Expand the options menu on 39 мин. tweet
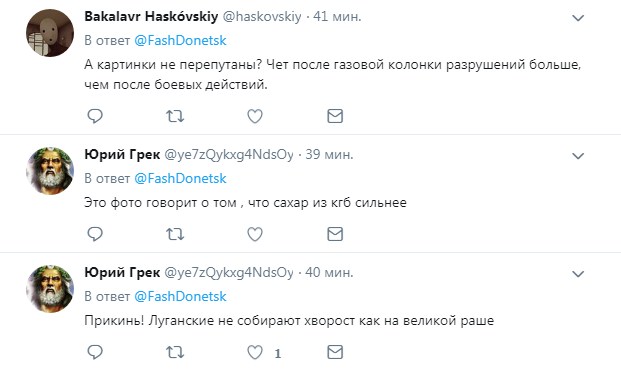This screenshot has height=369, width=621. (x=578, y=156)
